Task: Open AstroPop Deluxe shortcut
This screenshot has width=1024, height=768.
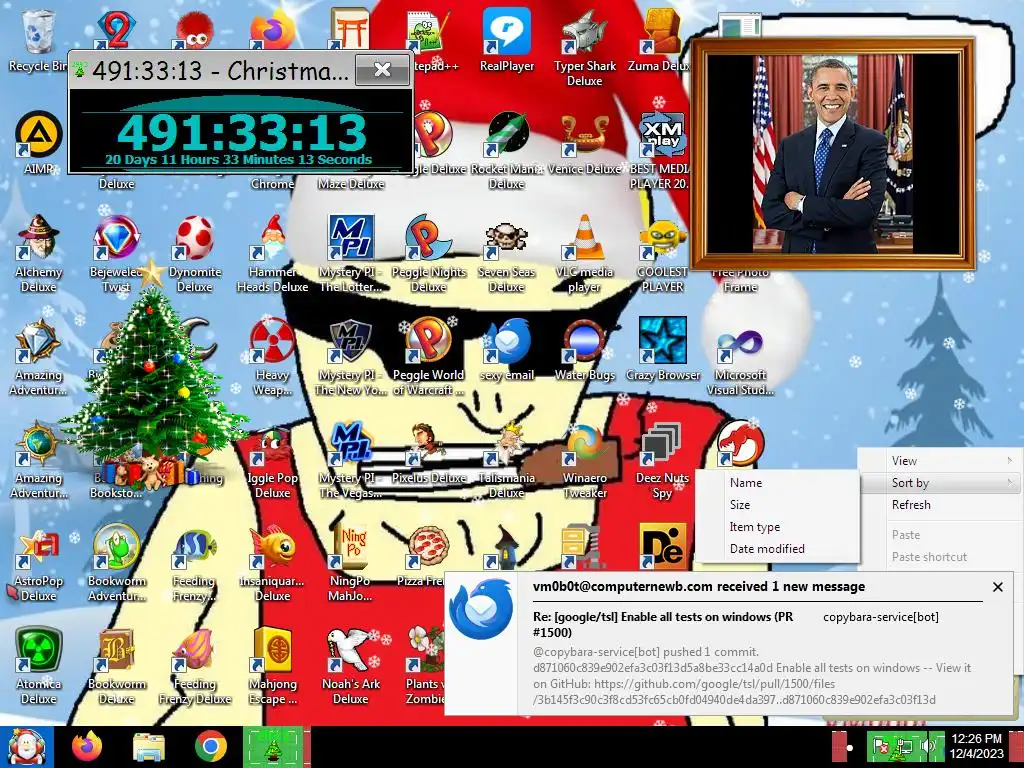Action: pyautogui.click(x=38, y=563)
